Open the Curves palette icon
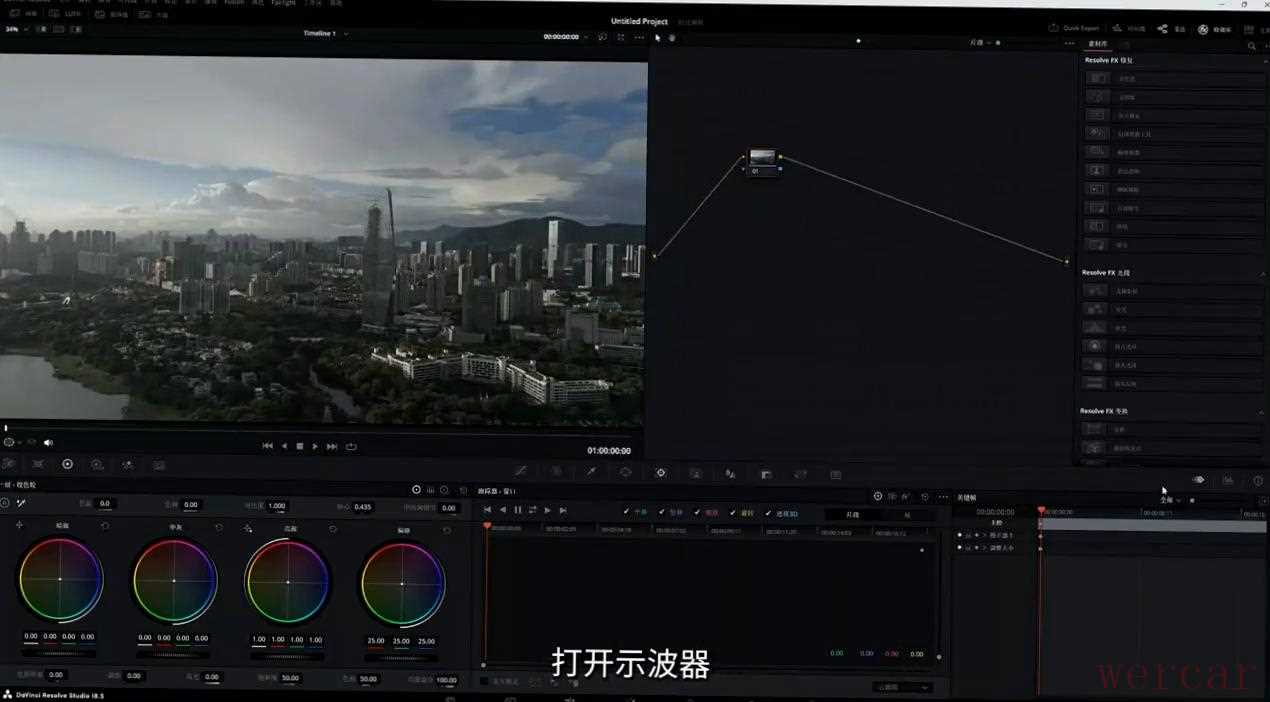The height and width of the screenshot is (702, 1270). 521,472
